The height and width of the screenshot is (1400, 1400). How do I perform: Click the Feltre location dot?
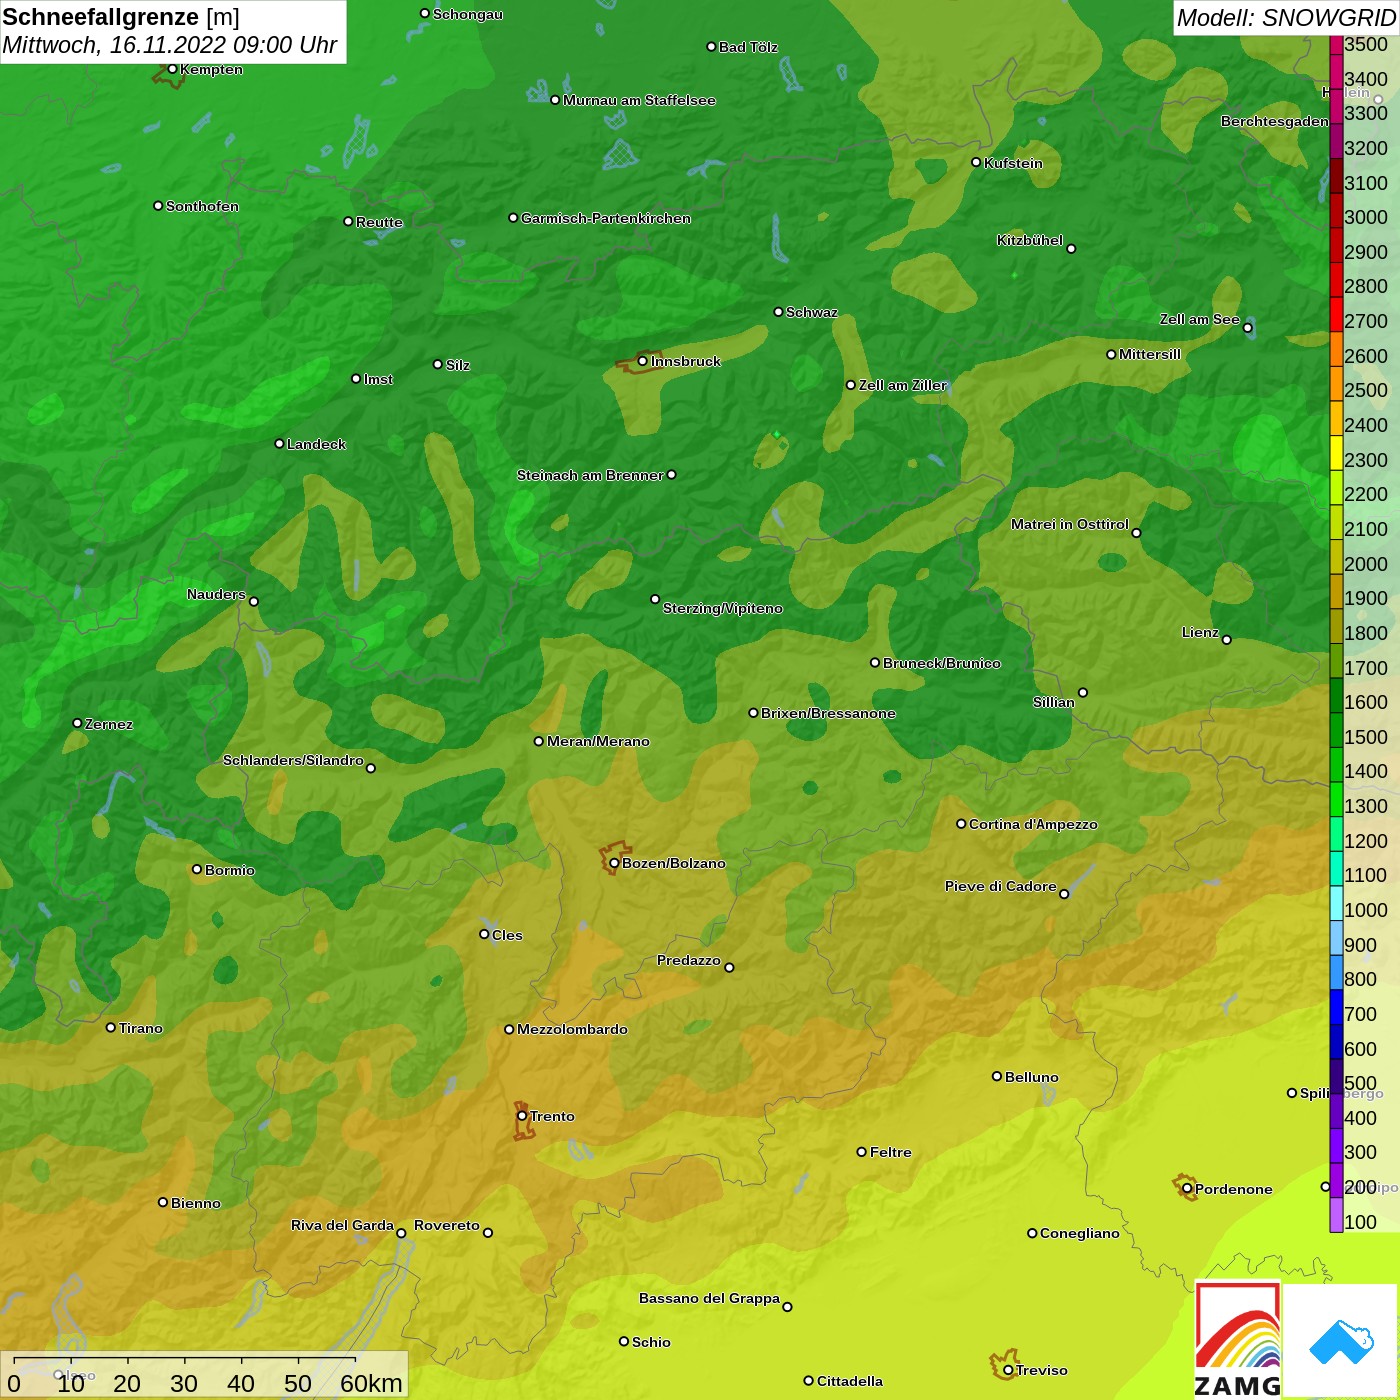(862, 1152)
